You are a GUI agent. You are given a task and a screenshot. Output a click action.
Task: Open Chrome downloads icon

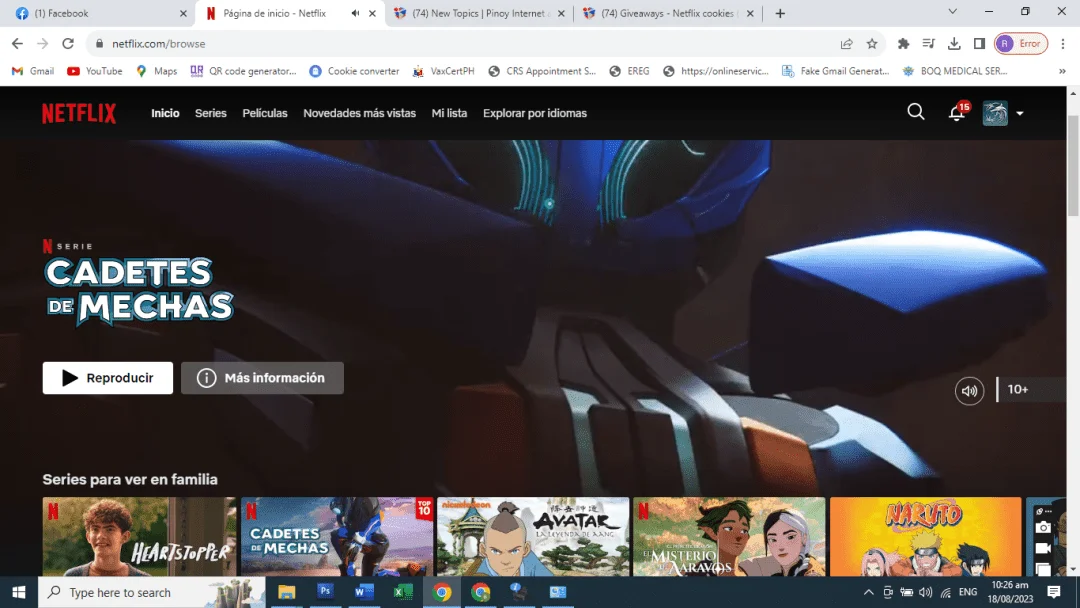click(x=954, y=43)
